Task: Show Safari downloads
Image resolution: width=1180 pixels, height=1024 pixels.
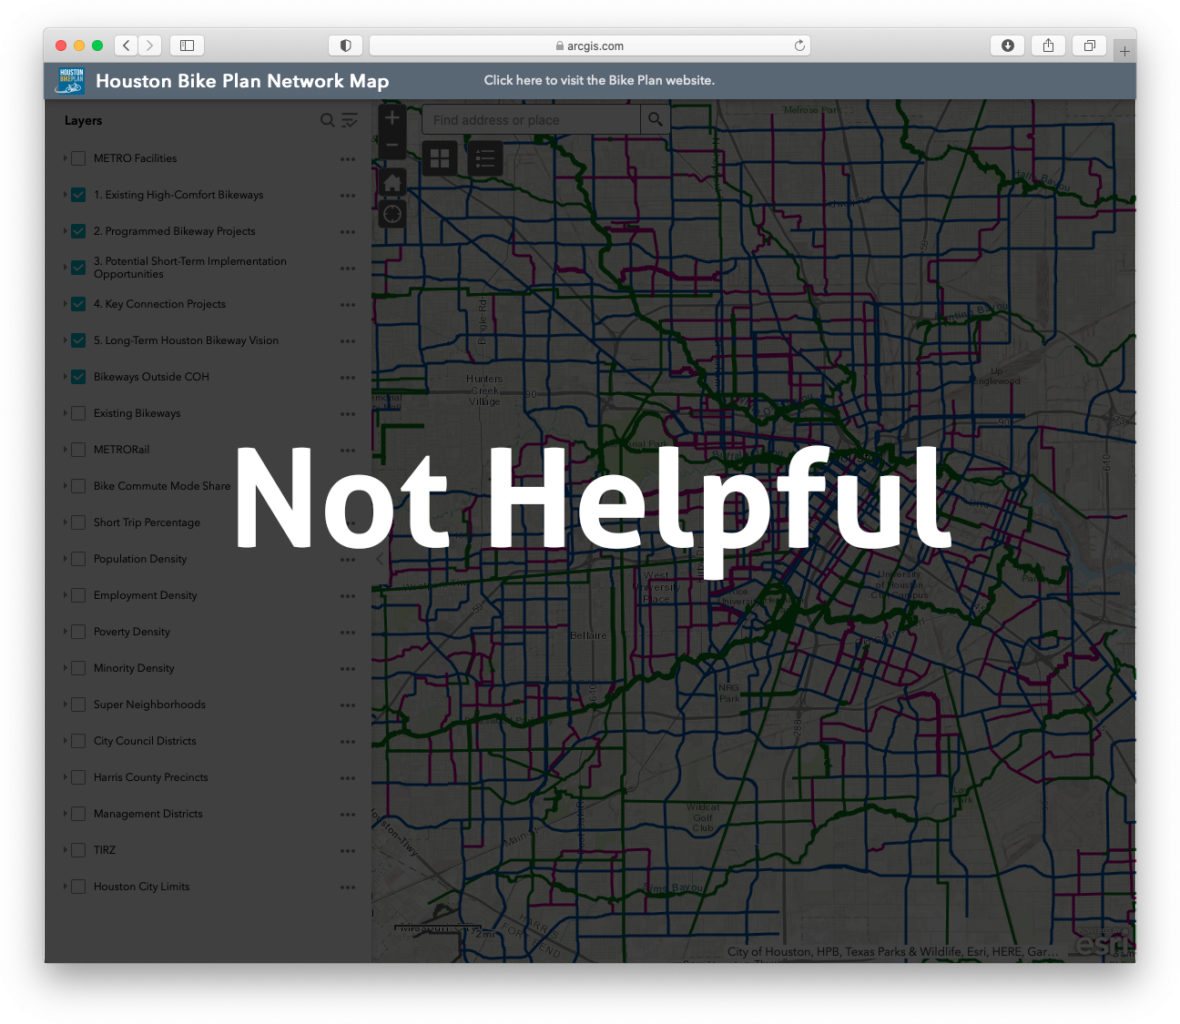Action: (x=1008, y=46)
